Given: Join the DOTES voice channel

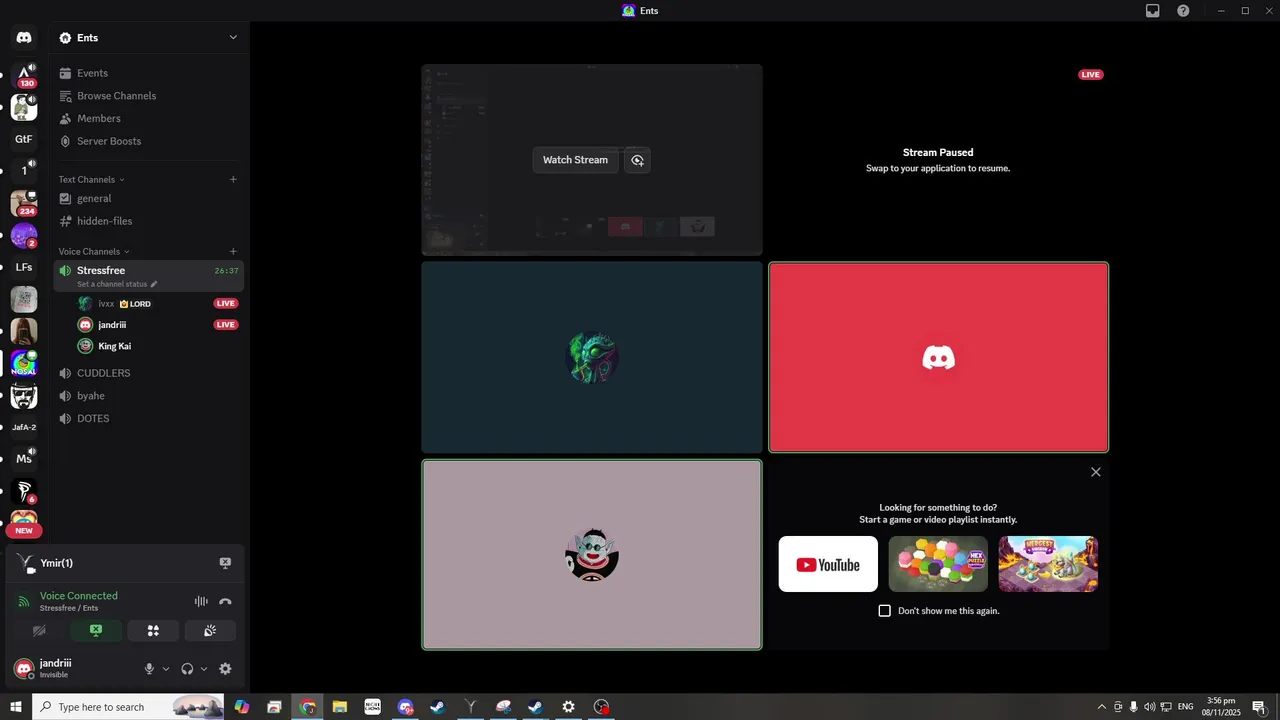Looking at the screenshot, I should (148, 419).
